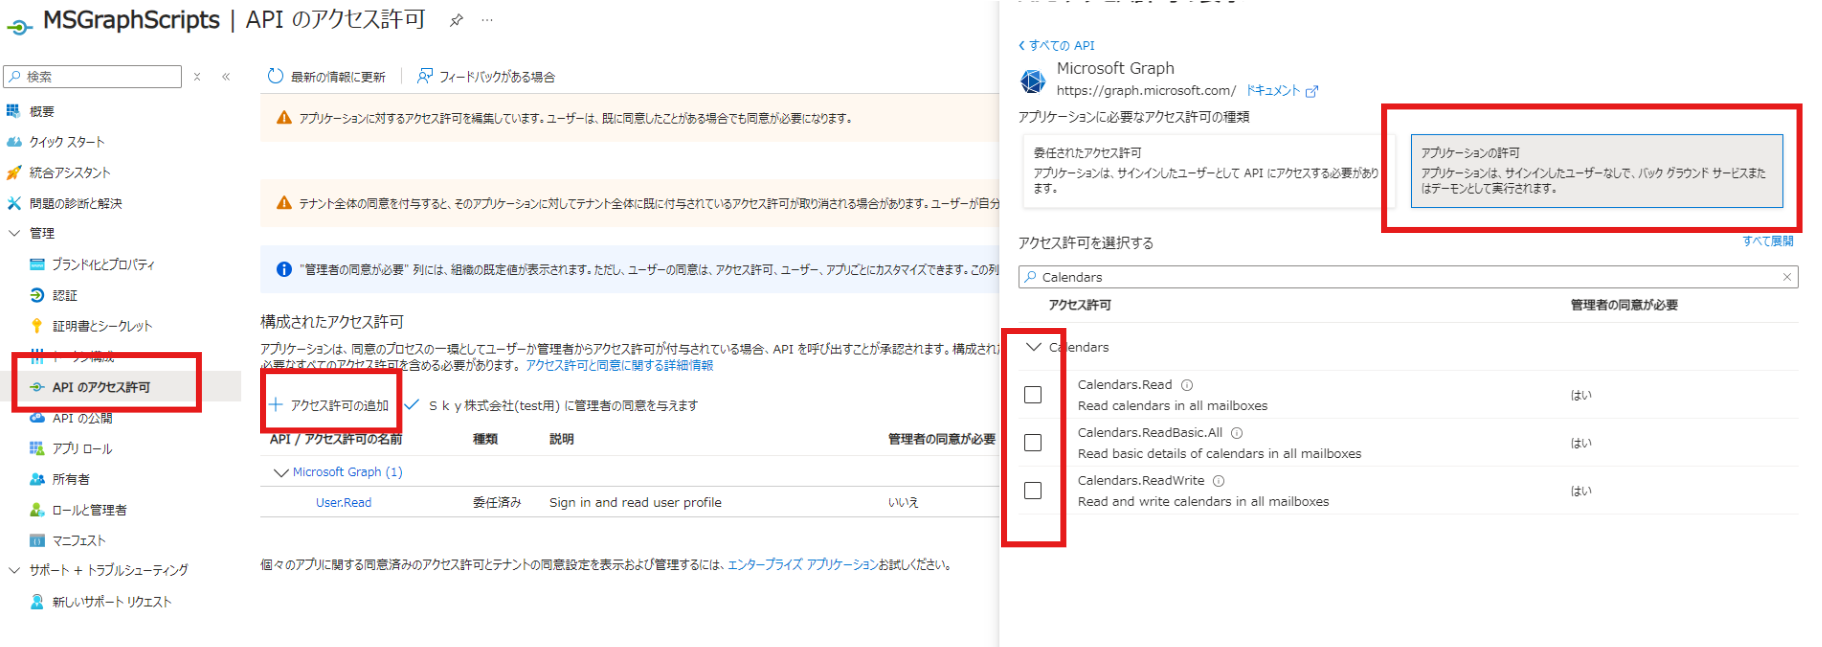The height and width of the screenshot is (647, 1822).
Task: Collapse the 管理 section in the sidebar
Action: 14,233
